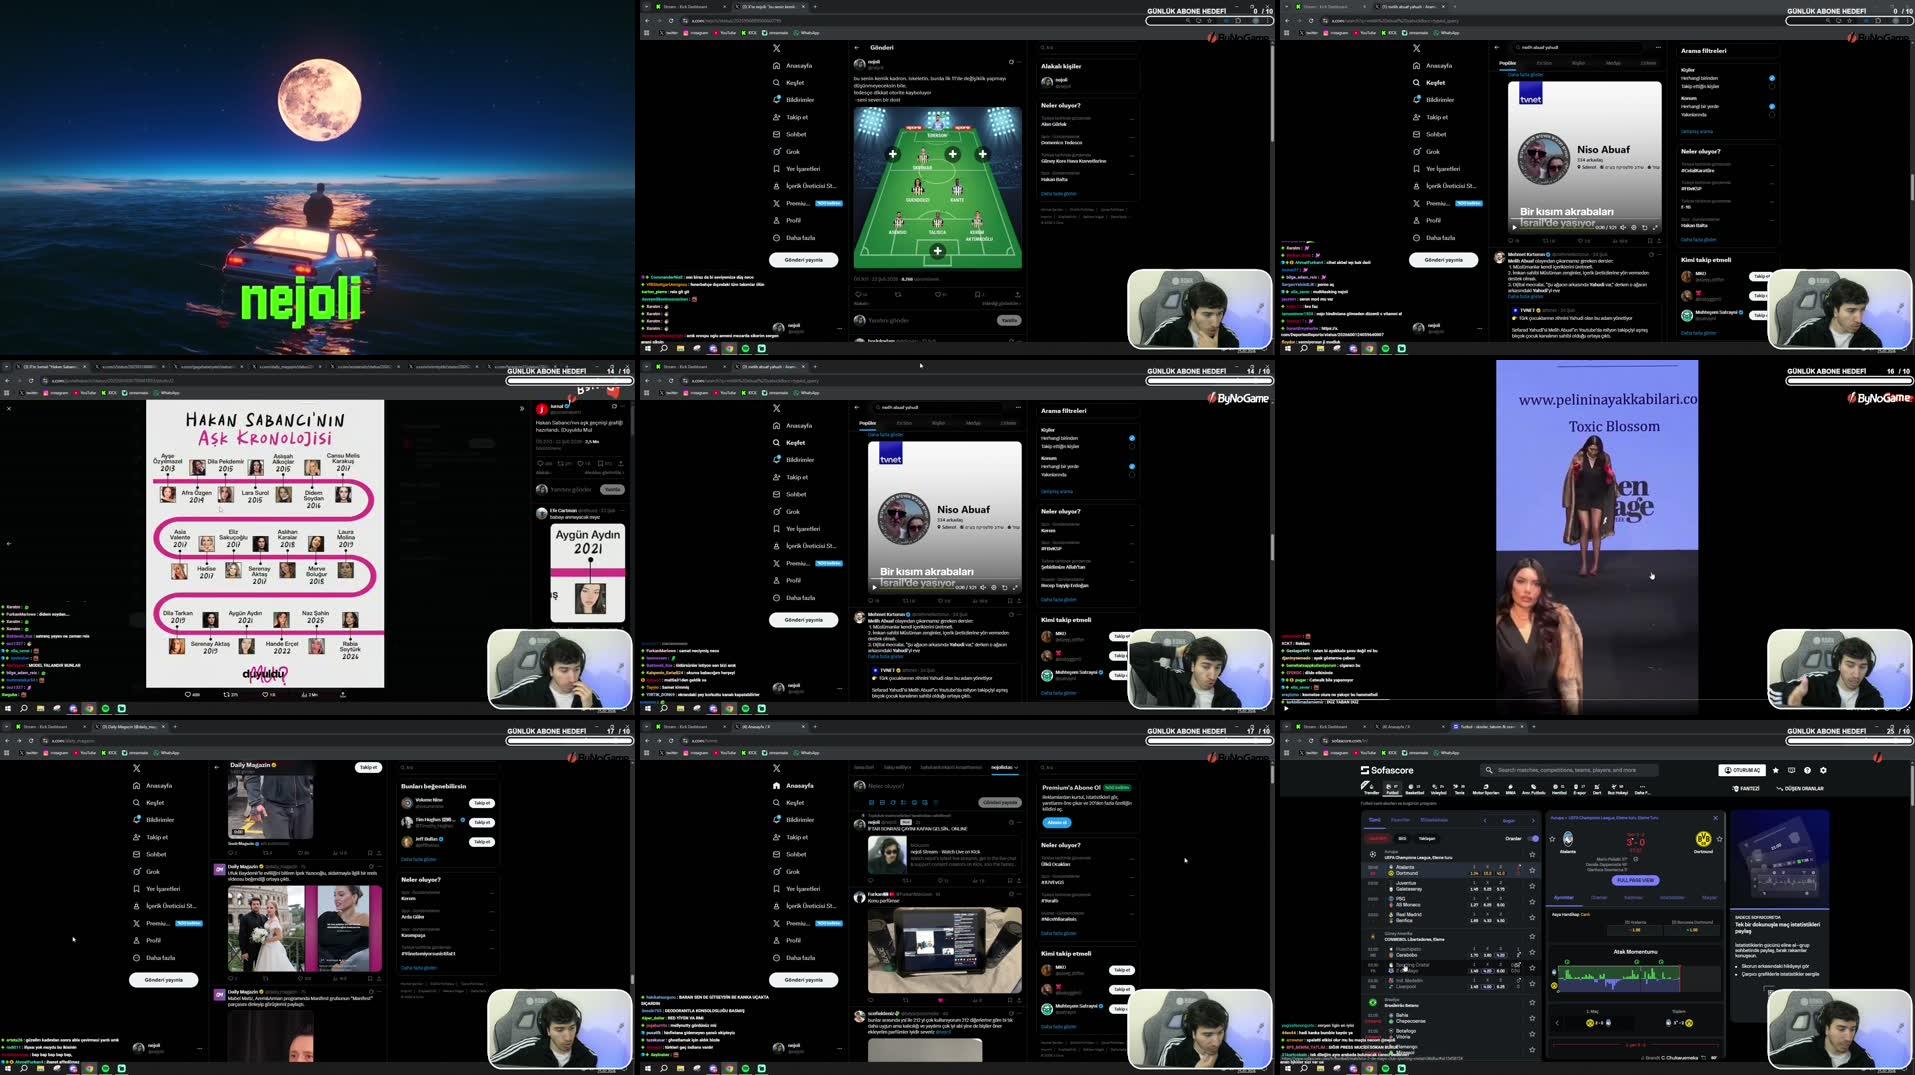Switch to the 'Medya' tab in search results
The width and height of the screenshot is (1915, 1075).
pyautogui.click(x=972, y=423)
